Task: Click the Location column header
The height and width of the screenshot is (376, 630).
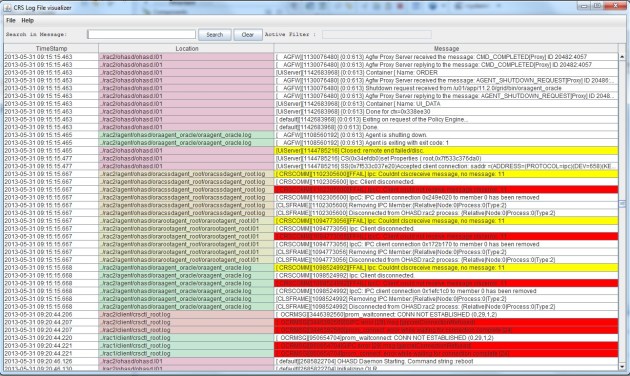Action: 187,49
